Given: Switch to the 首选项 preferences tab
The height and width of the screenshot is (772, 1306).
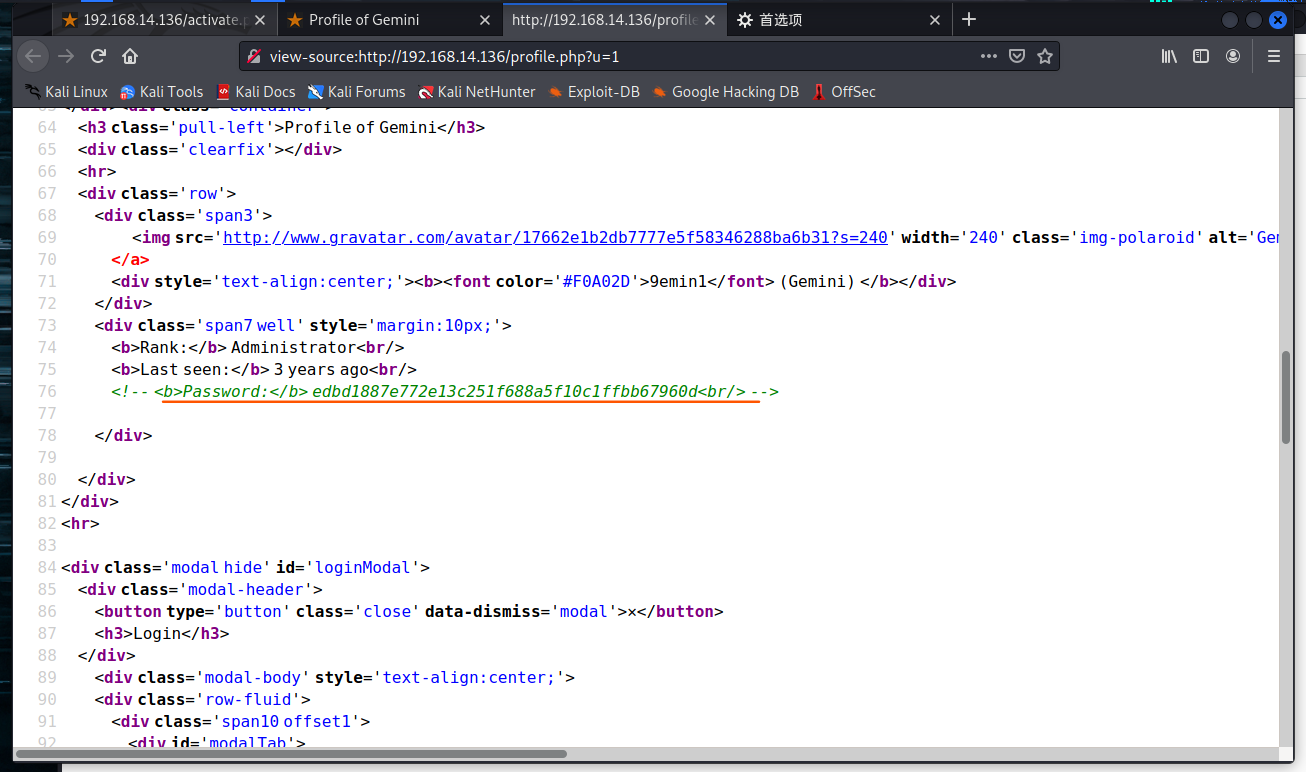Looking at the screenshot, I should (780, 20).
